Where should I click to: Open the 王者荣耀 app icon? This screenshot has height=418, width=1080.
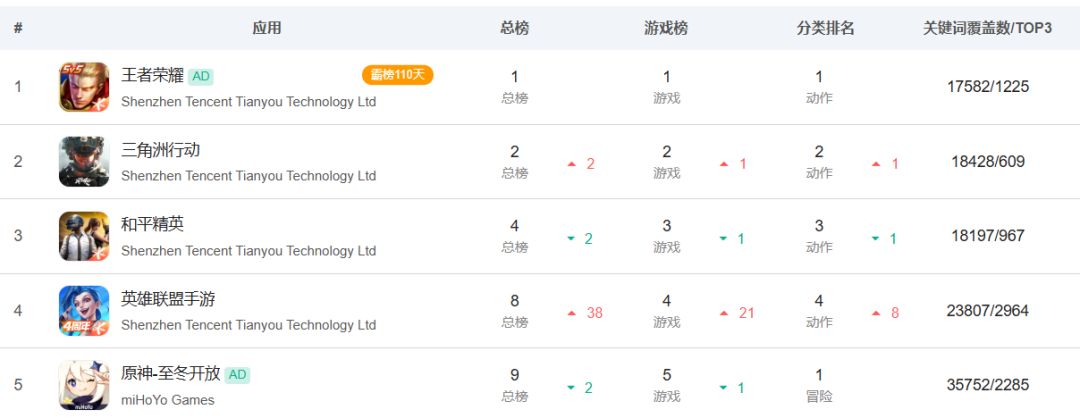(84, 87)
